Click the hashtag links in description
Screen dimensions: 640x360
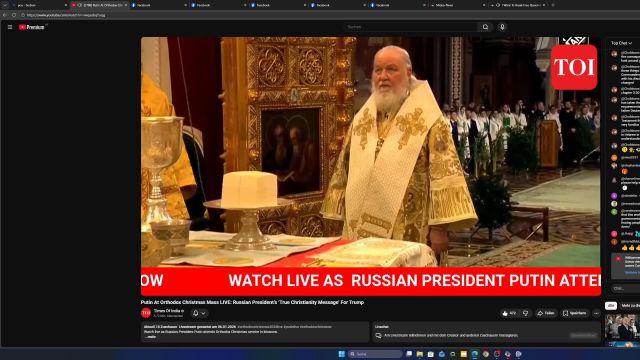[284, 327]
